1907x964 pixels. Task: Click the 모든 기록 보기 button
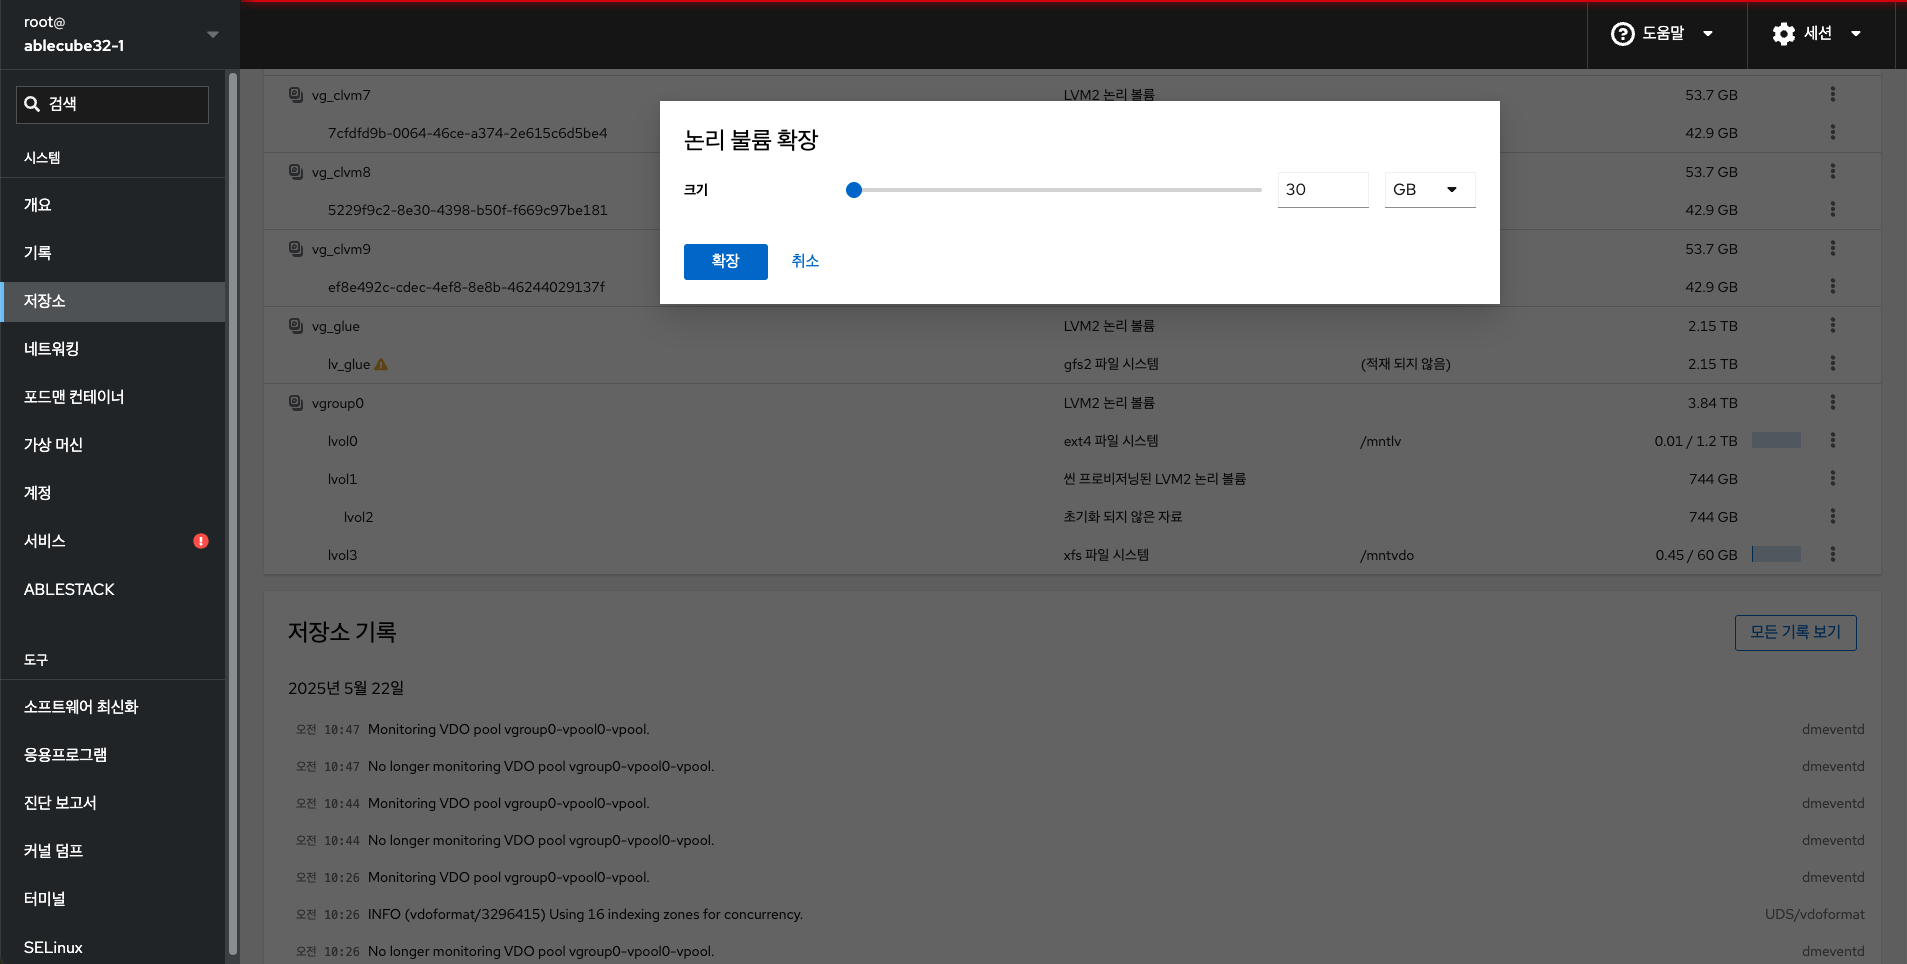(x=1795, y=632)
